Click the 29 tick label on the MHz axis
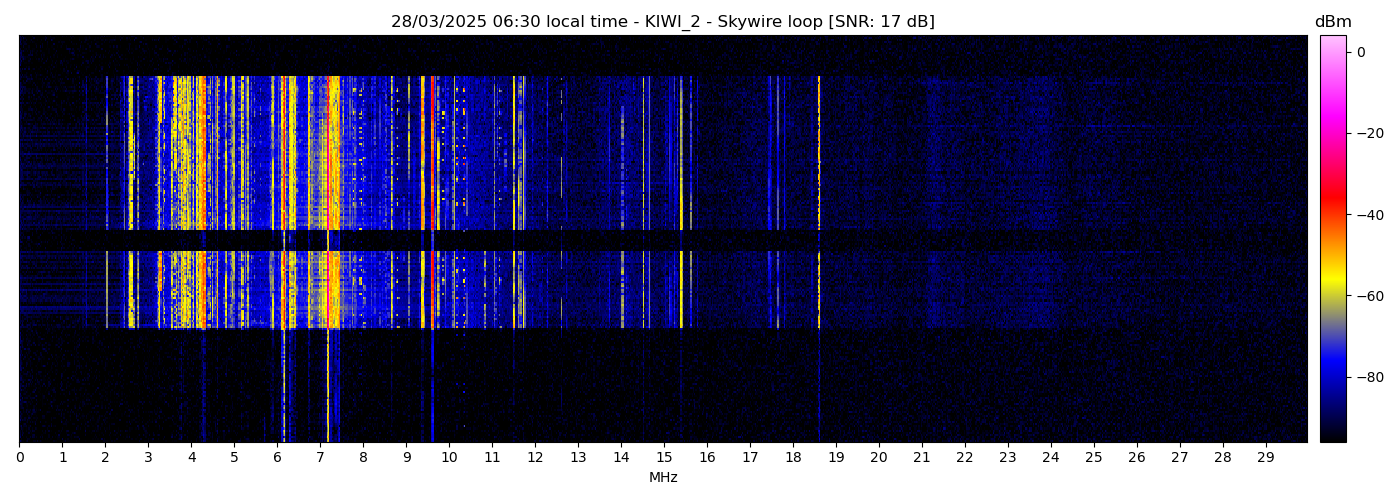Image resolution: width=1400 pixels, height=500 pixels. tap(1265, 457)
